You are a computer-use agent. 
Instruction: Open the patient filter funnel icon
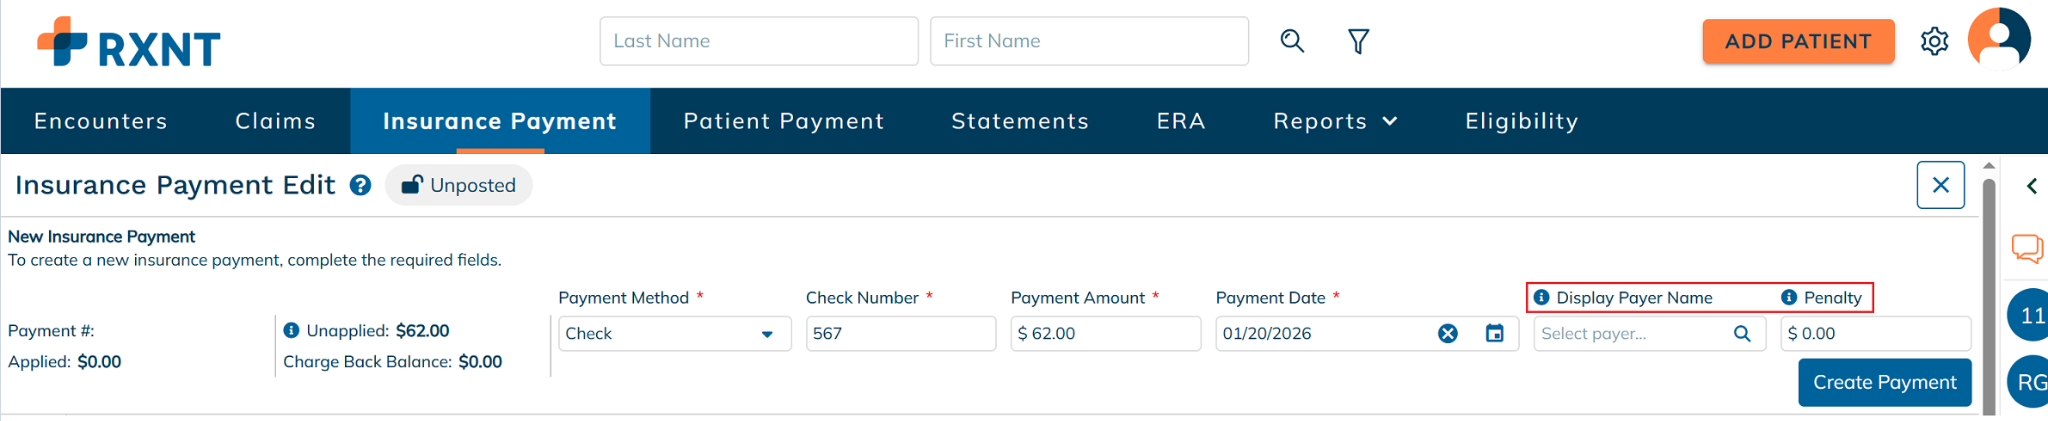pos(1358,41)
